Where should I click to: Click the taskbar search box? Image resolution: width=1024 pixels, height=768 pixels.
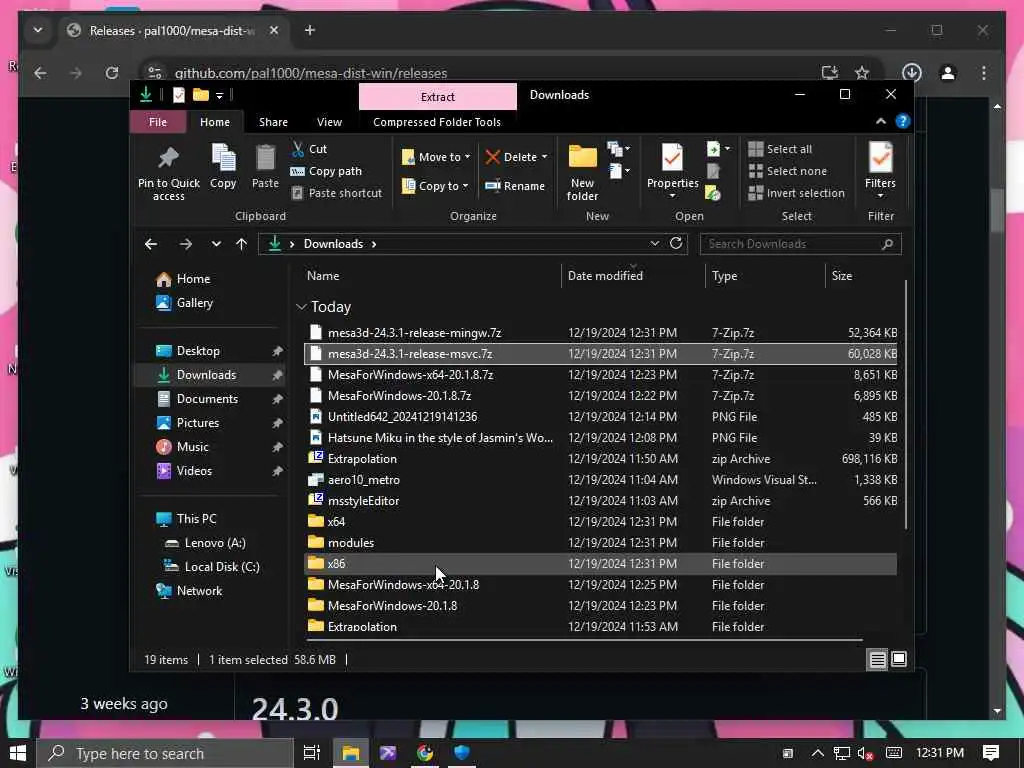coord(165,753)
